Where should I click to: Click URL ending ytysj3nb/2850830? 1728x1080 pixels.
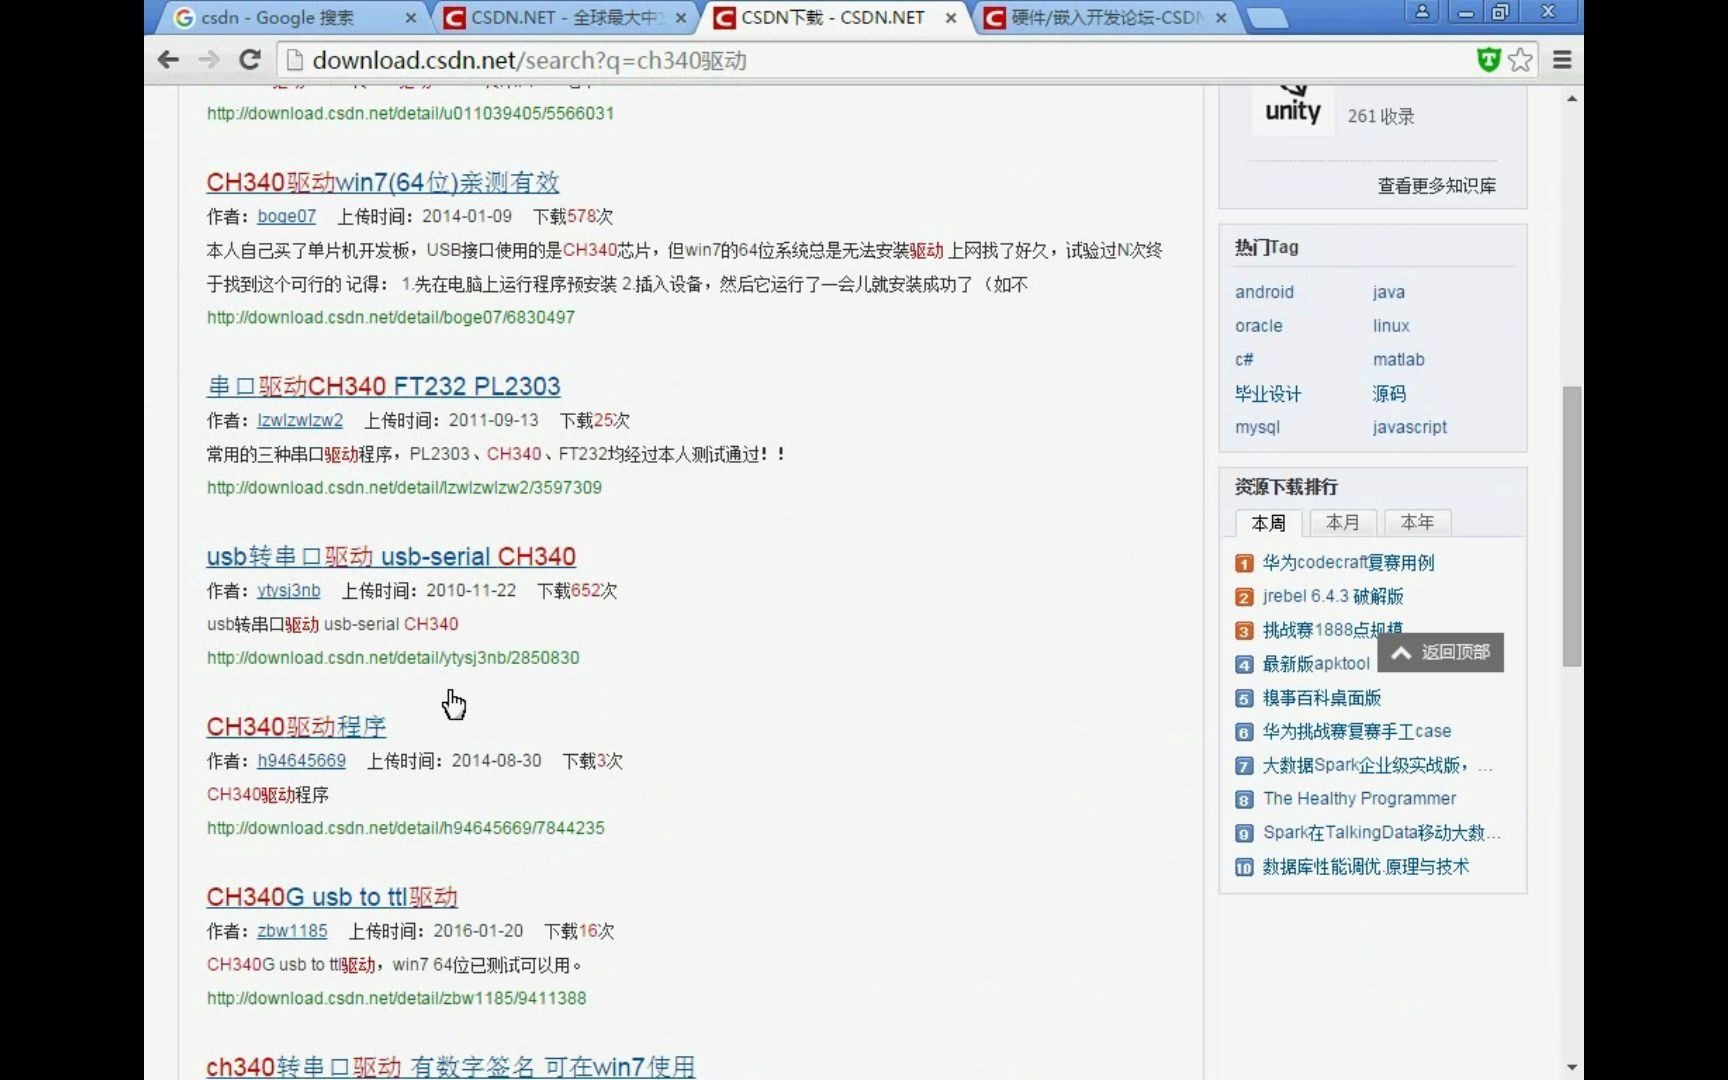point(393,657)
